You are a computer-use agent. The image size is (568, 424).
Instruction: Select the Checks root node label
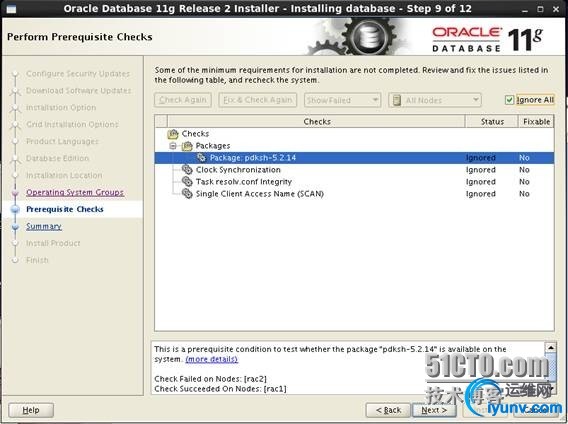click(x=195, y=134)
